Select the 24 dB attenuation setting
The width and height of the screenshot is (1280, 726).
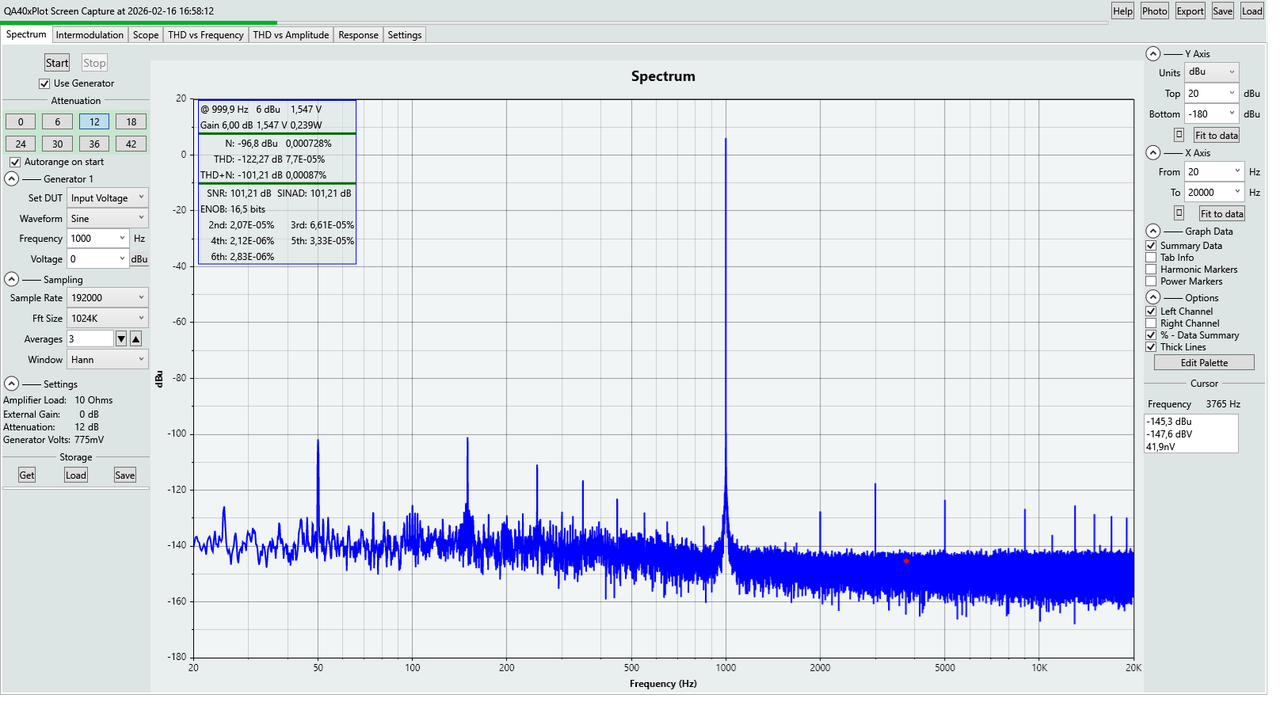(20, 143)
